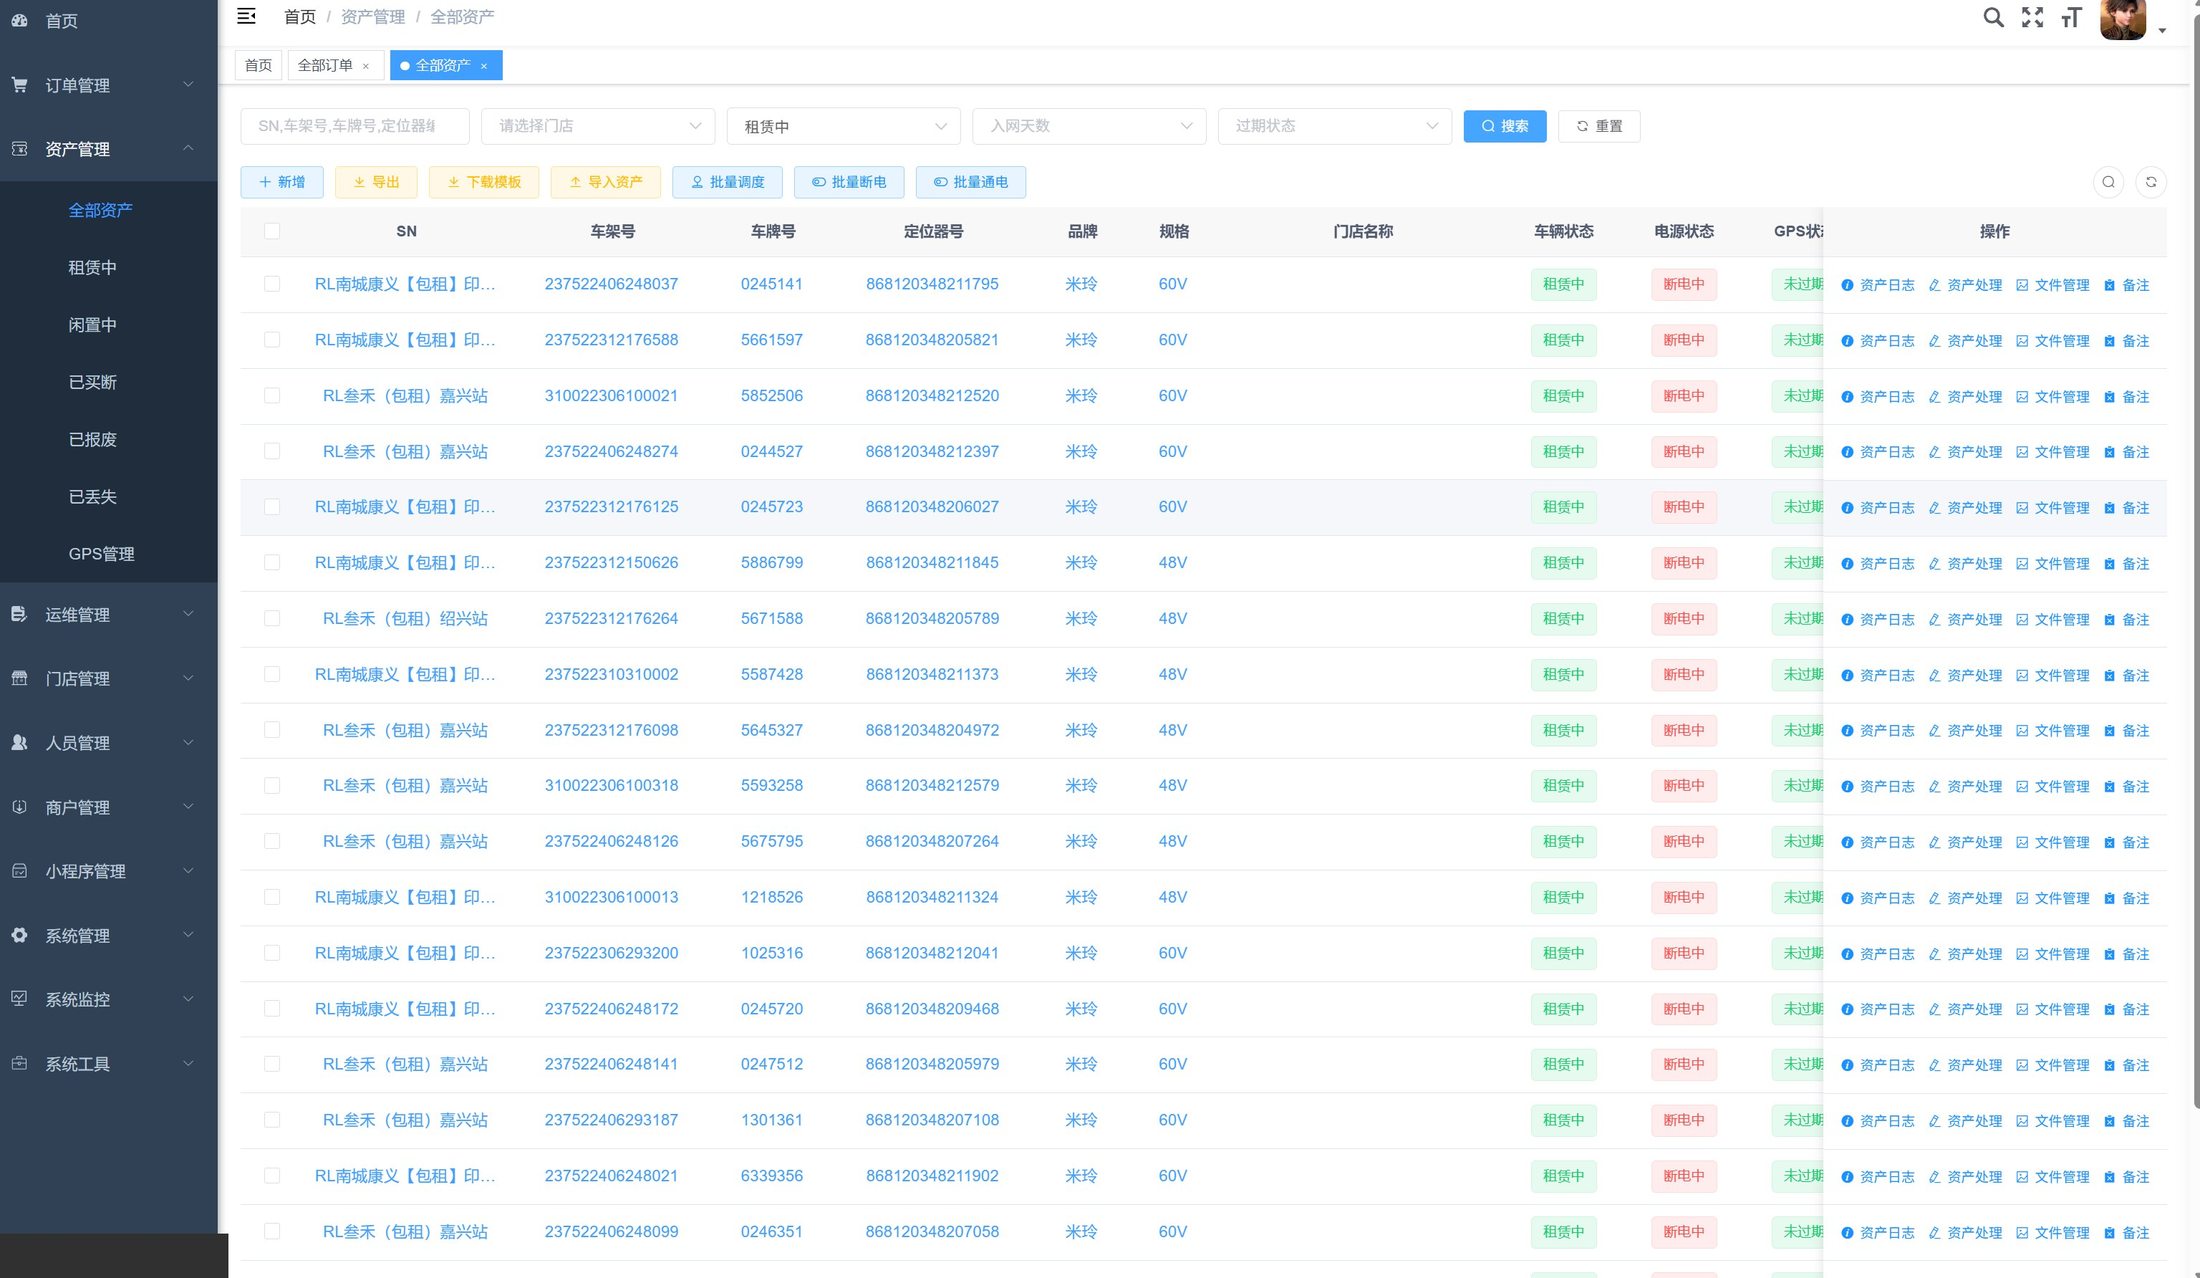Open the 过期状态 dropdown
Image resolution: width=2200 pixels, height=1278 pixels.
click(1335, 126)
